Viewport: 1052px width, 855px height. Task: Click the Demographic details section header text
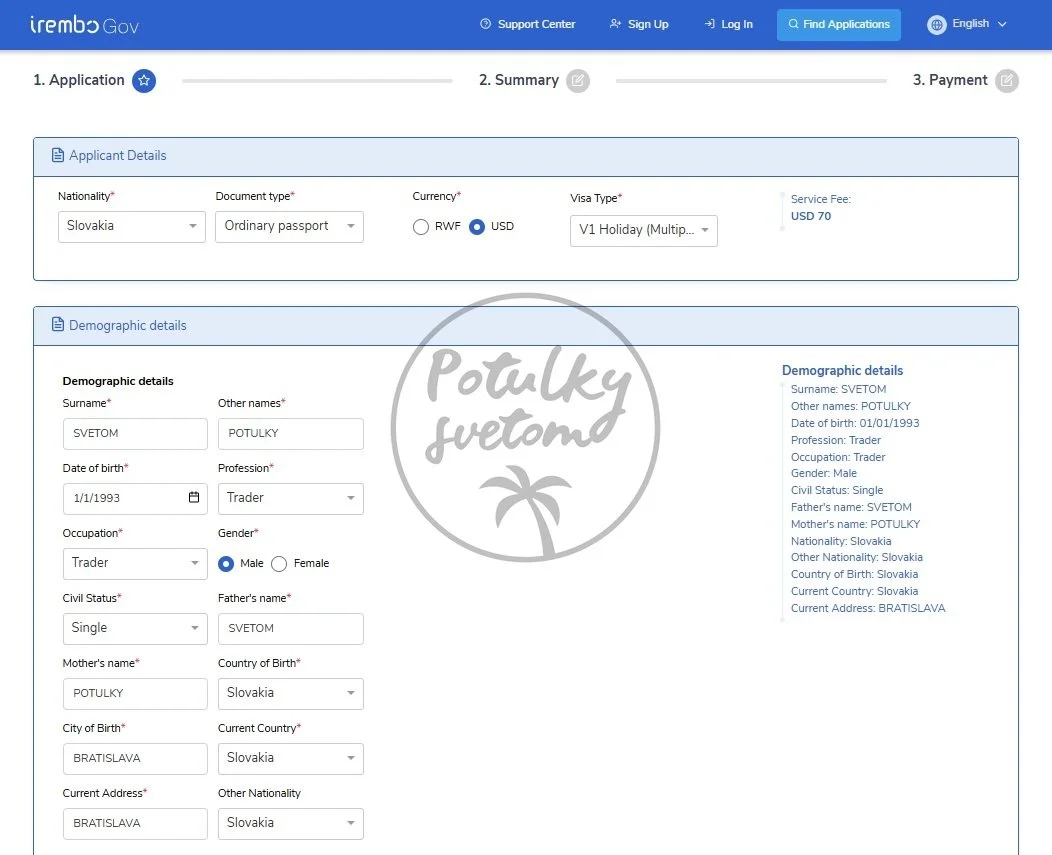pos(127,325)
